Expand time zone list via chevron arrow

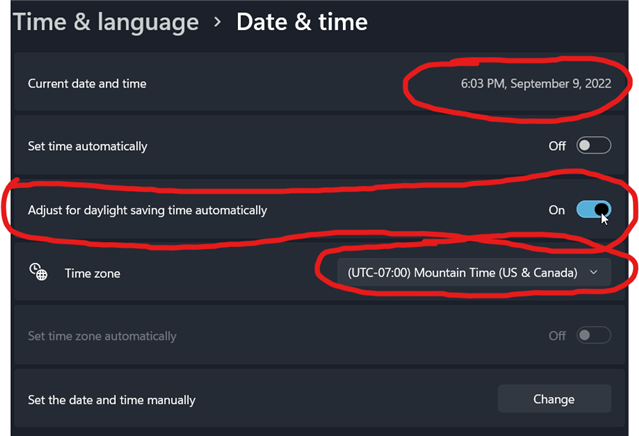[x=594, y=272]
